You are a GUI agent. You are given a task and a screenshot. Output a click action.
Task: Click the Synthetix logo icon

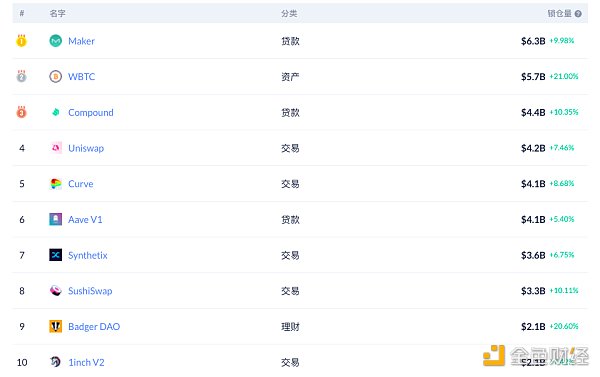(x=55, y=255)
